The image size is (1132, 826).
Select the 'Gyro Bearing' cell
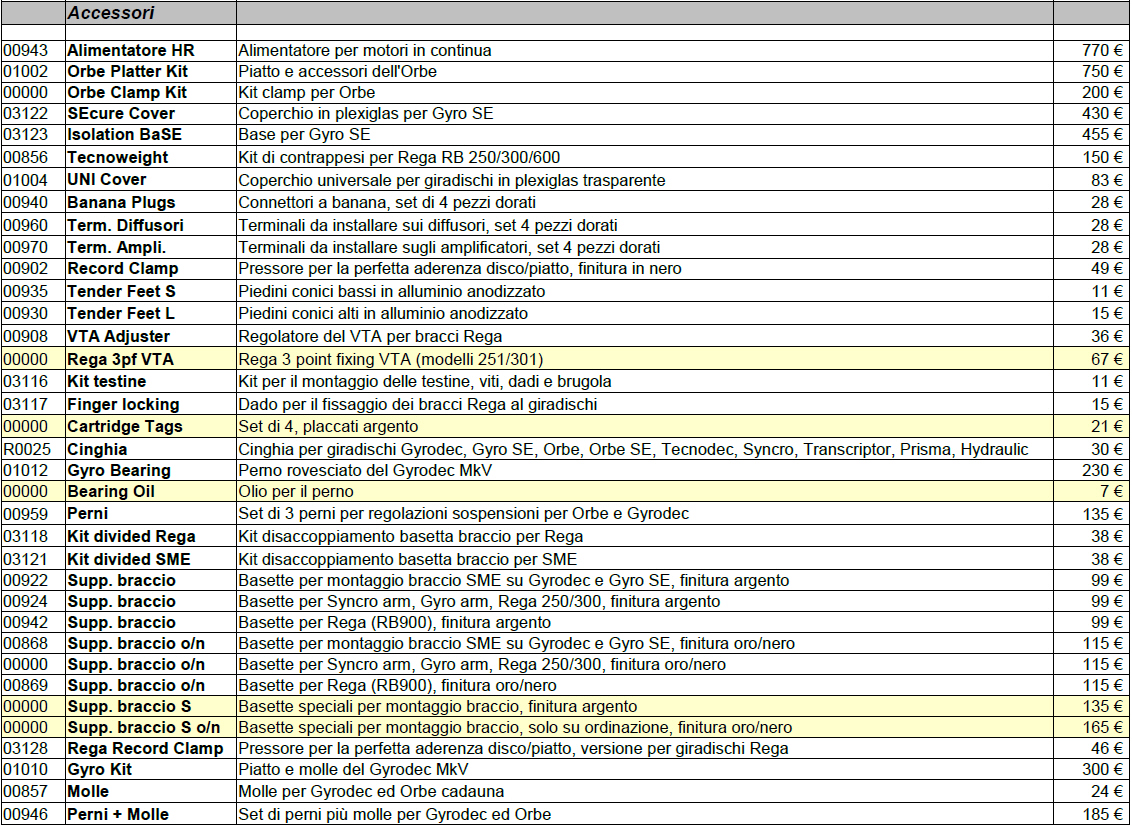(151, 470)
